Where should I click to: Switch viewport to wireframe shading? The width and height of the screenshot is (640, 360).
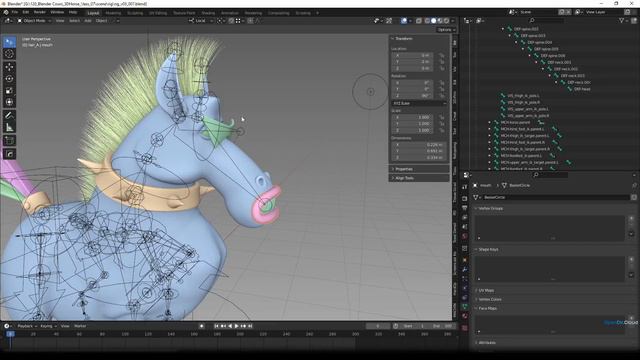tap(427, 21)
